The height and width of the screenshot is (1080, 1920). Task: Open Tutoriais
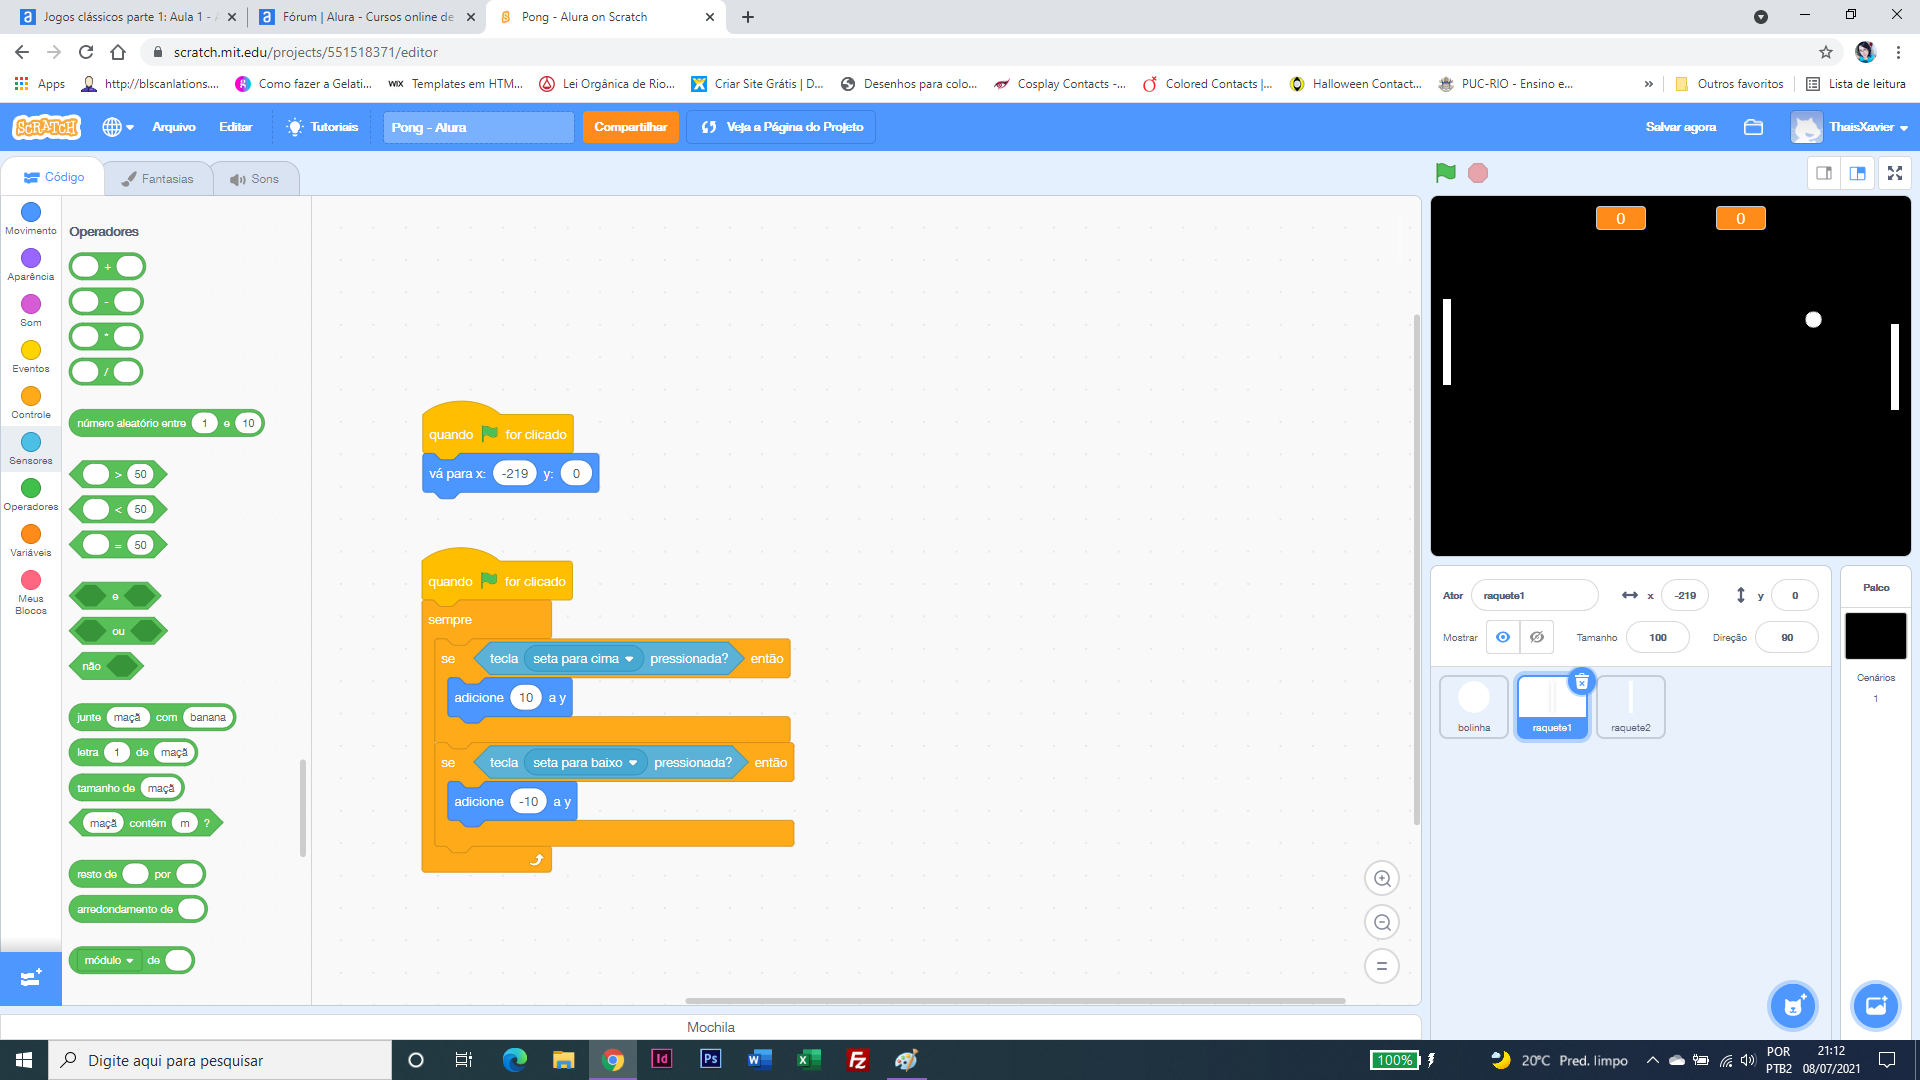(x=322, y=127)
